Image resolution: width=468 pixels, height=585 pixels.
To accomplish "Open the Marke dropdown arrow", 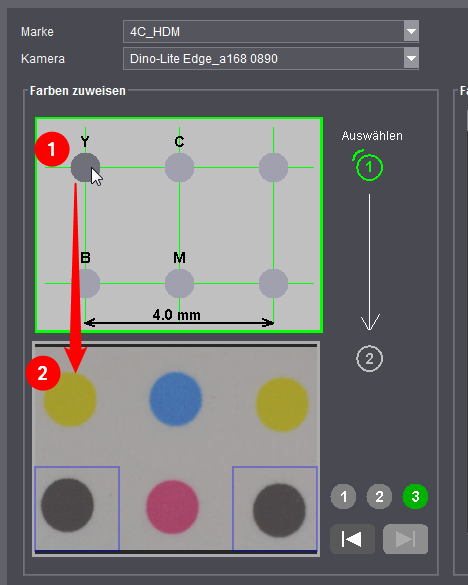I will click(411, 31).
